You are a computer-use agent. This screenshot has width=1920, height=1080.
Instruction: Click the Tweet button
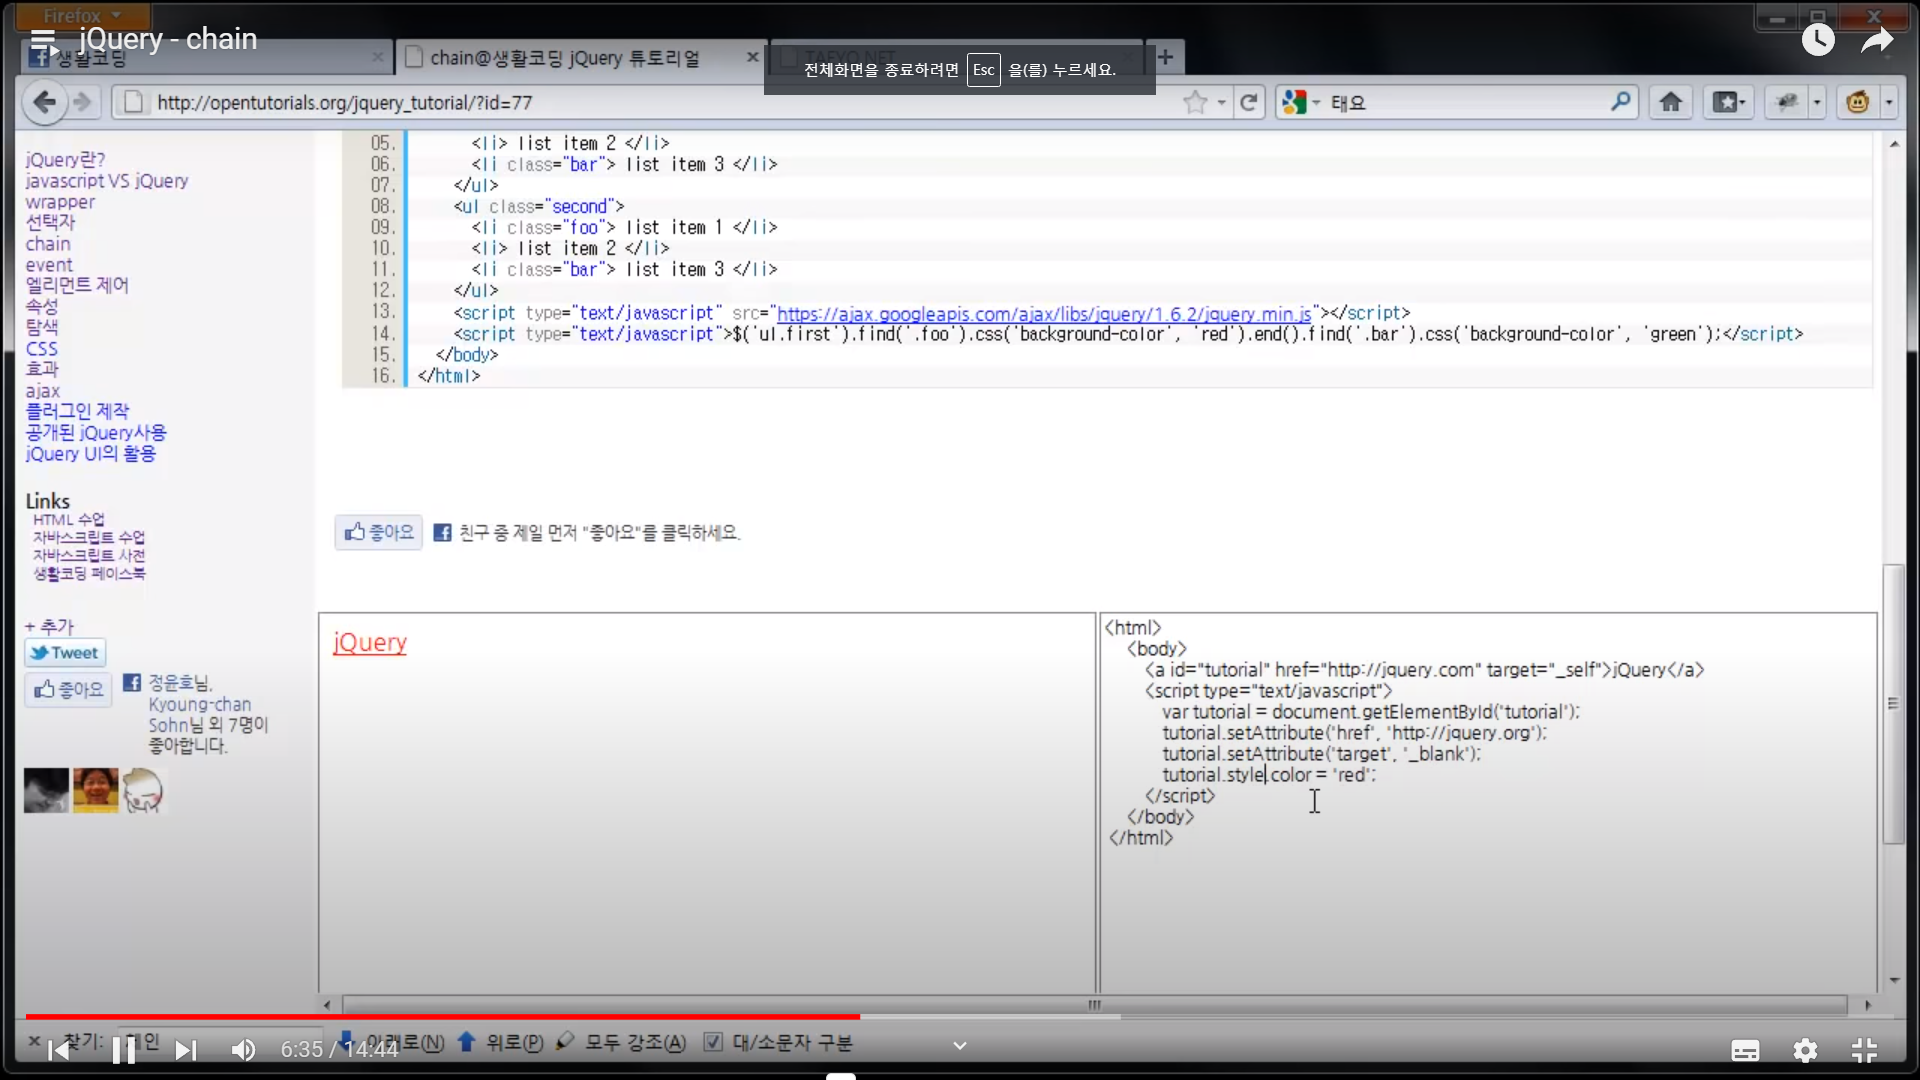65,653
